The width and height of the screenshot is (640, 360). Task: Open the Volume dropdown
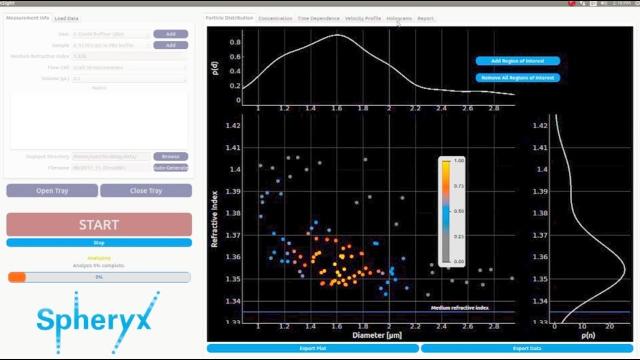(130, 79)
